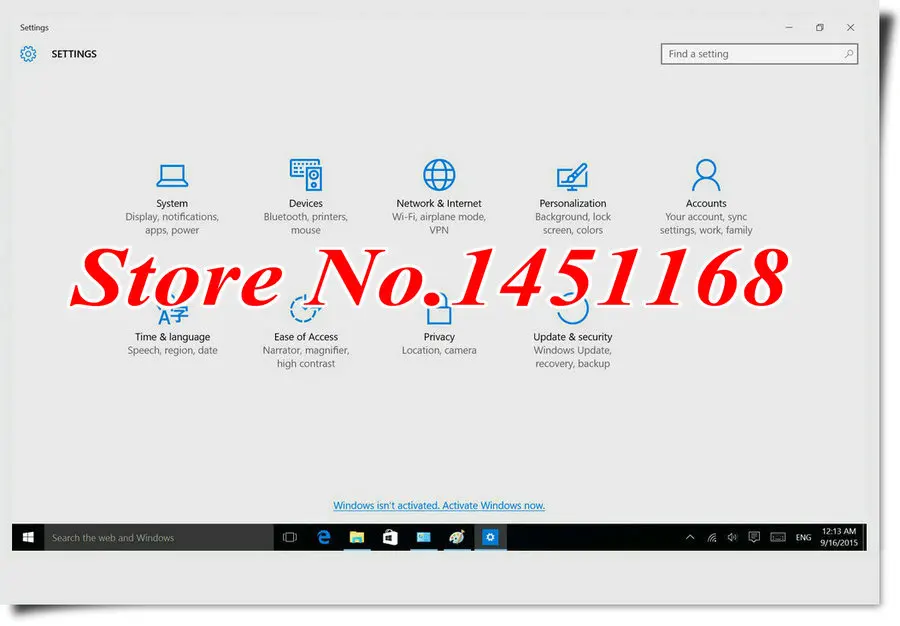This screenshot has width=900, height=626.
Task: Open the System category label
Action: tap(172, 203)
